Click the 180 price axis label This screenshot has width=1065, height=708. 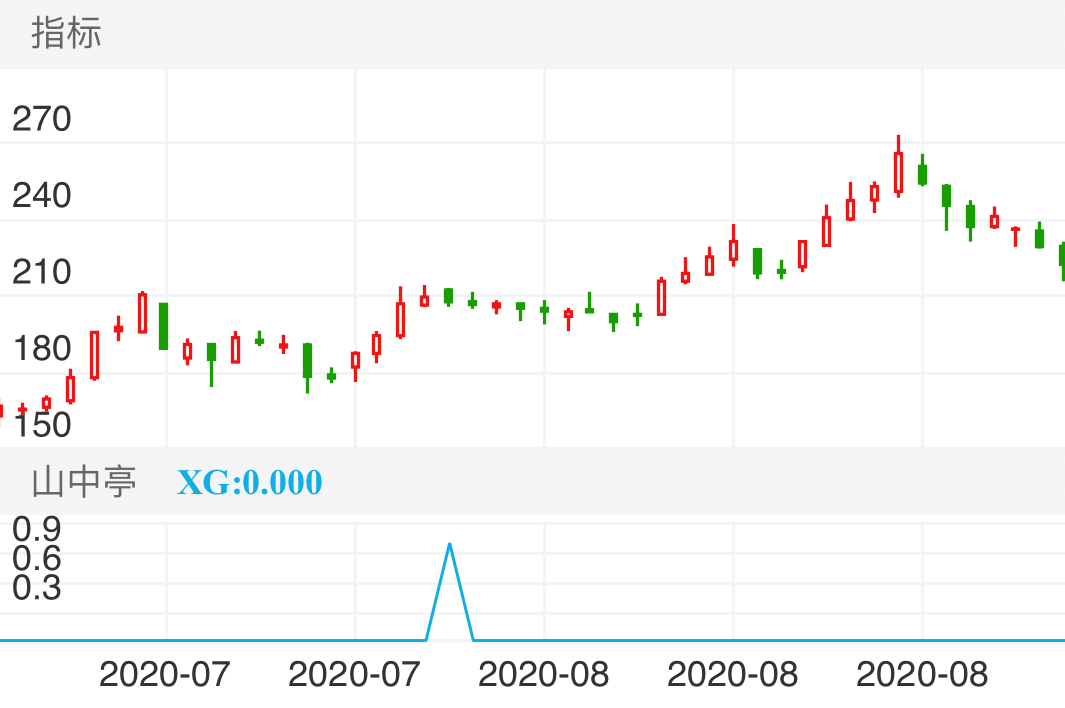pos(41,349)
